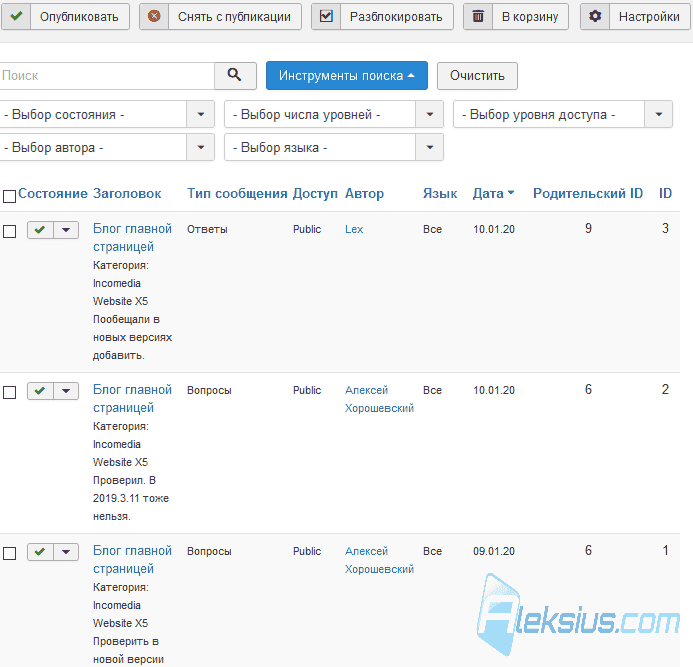The height and width of the screenshot is (667, 693).
Task: Click the Опубликовать button label
Action: pyautogui.click(x=79, y=17)
